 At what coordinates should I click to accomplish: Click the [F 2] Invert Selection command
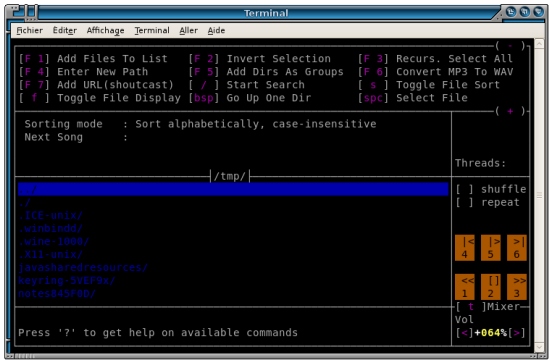(x=260, y=59)
